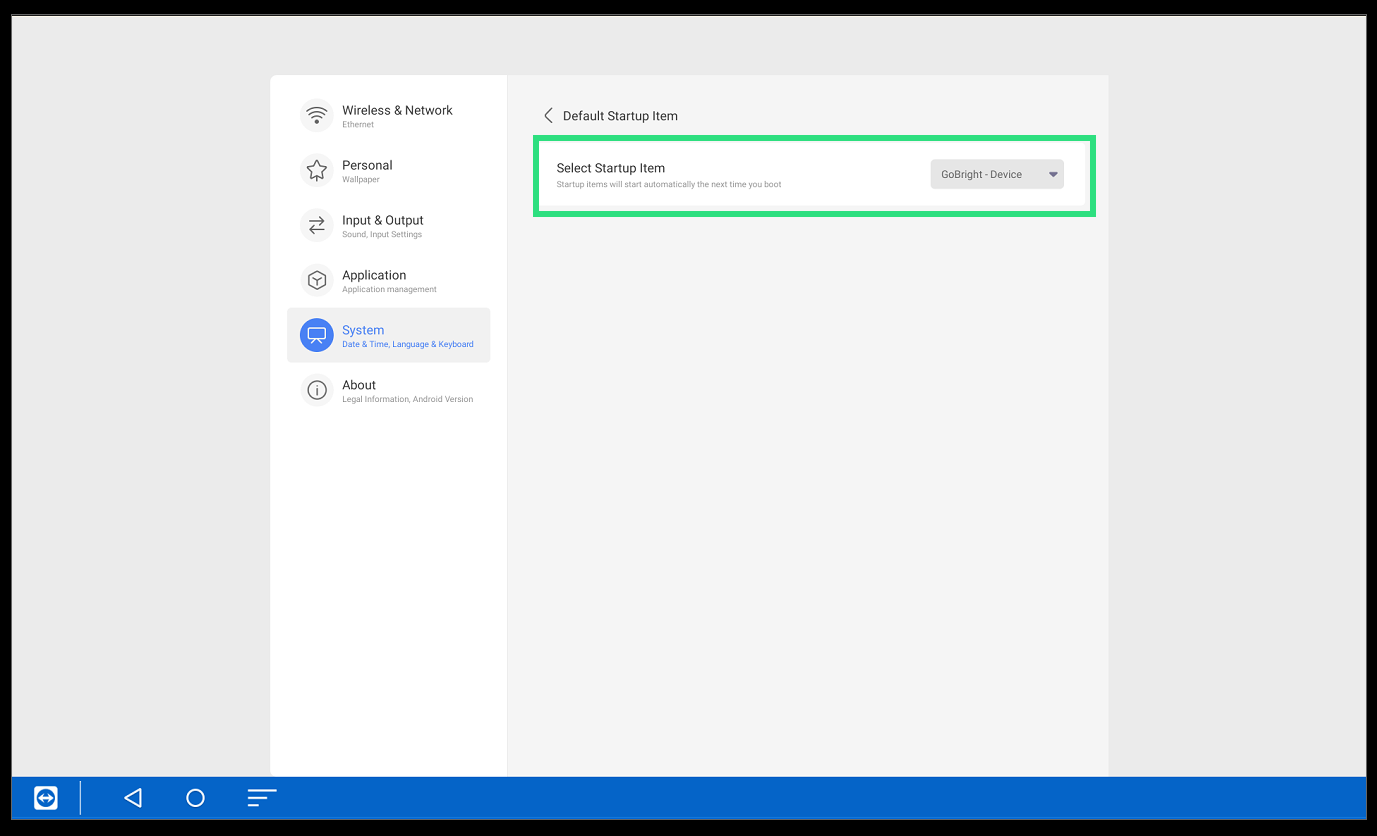Open the About settings entry
Image resolution: width=1377 pixels, height=836 pixels.
coord(388,390)
